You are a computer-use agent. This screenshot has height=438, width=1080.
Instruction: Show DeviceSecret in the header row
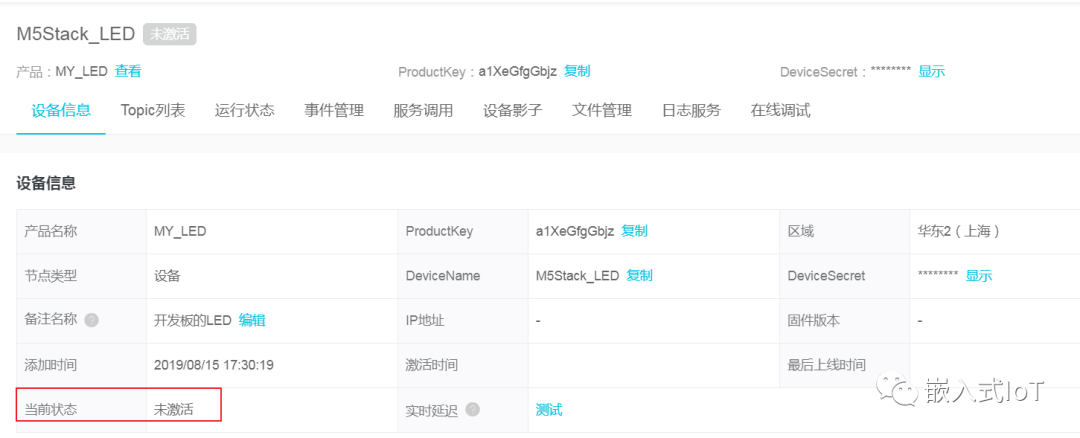point(932,71)
